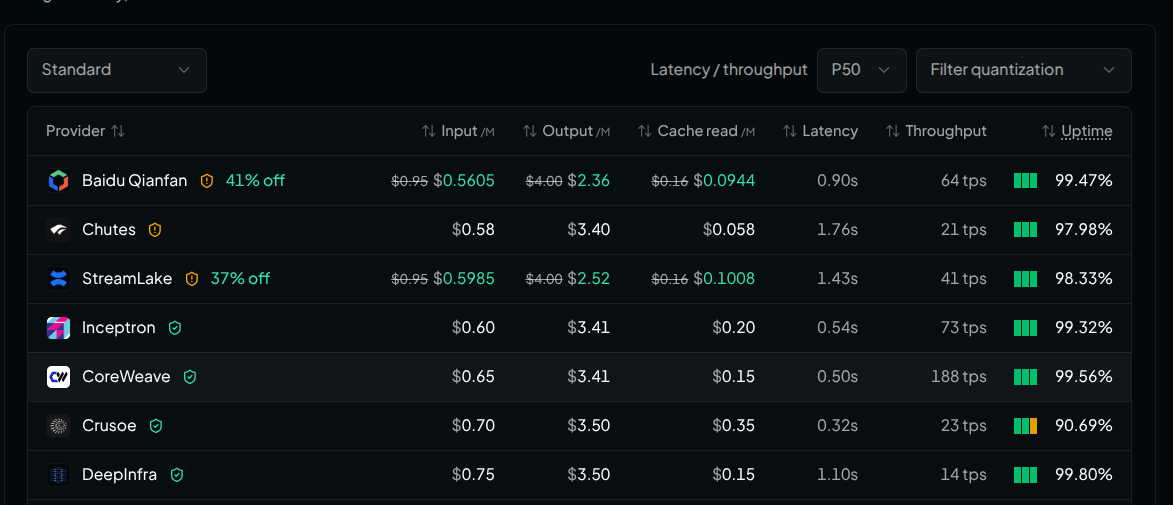1173x505 pixels.
Task: Click the orange warning shield next to Chutes
Action: click(x=155, y=230)
